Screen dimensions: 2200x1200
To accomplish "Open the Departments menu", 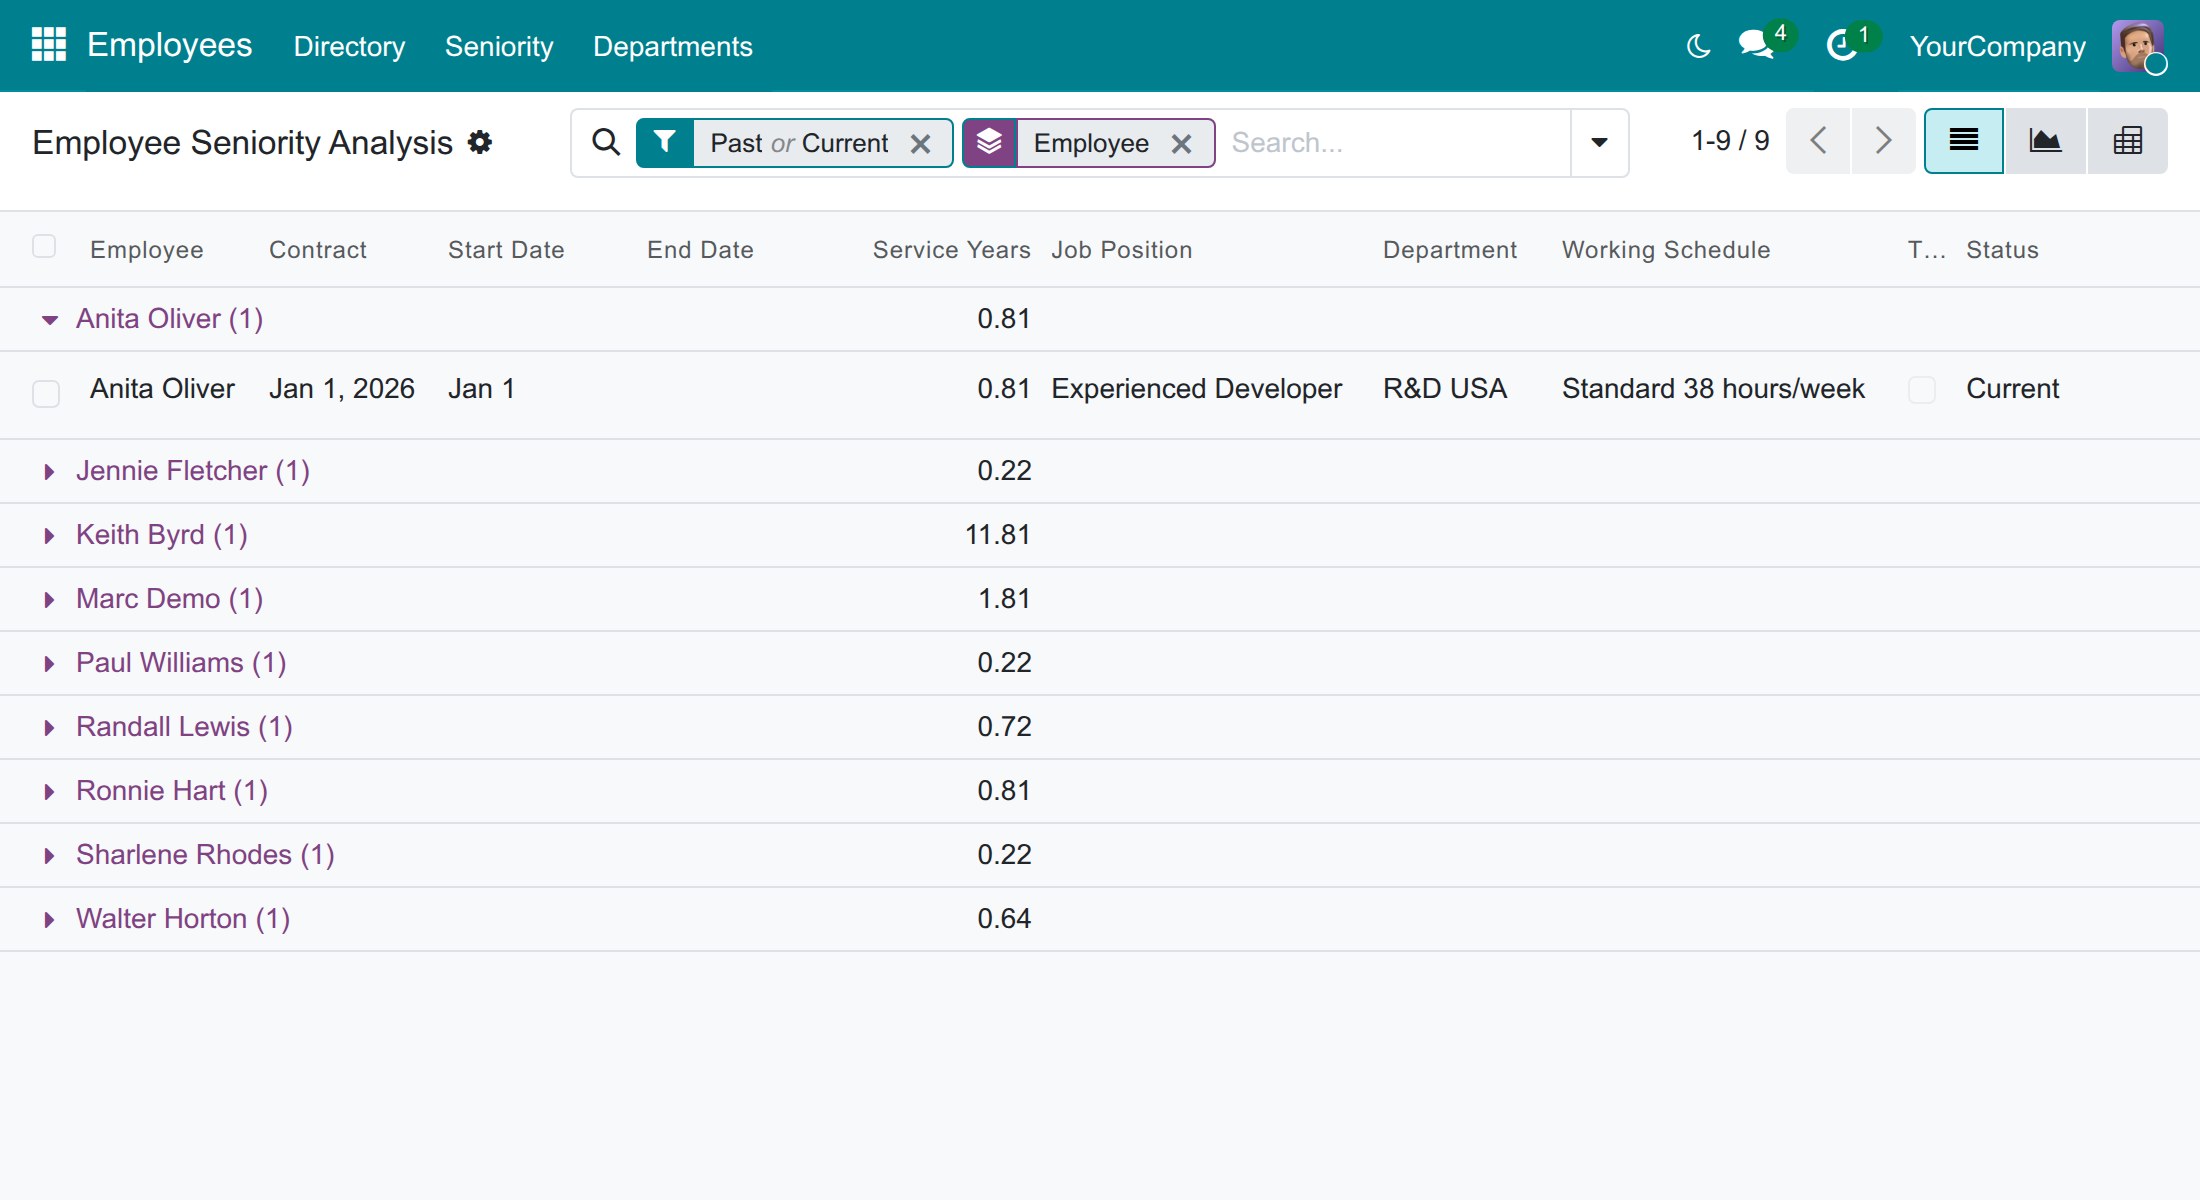I will (x=673, y=46).
